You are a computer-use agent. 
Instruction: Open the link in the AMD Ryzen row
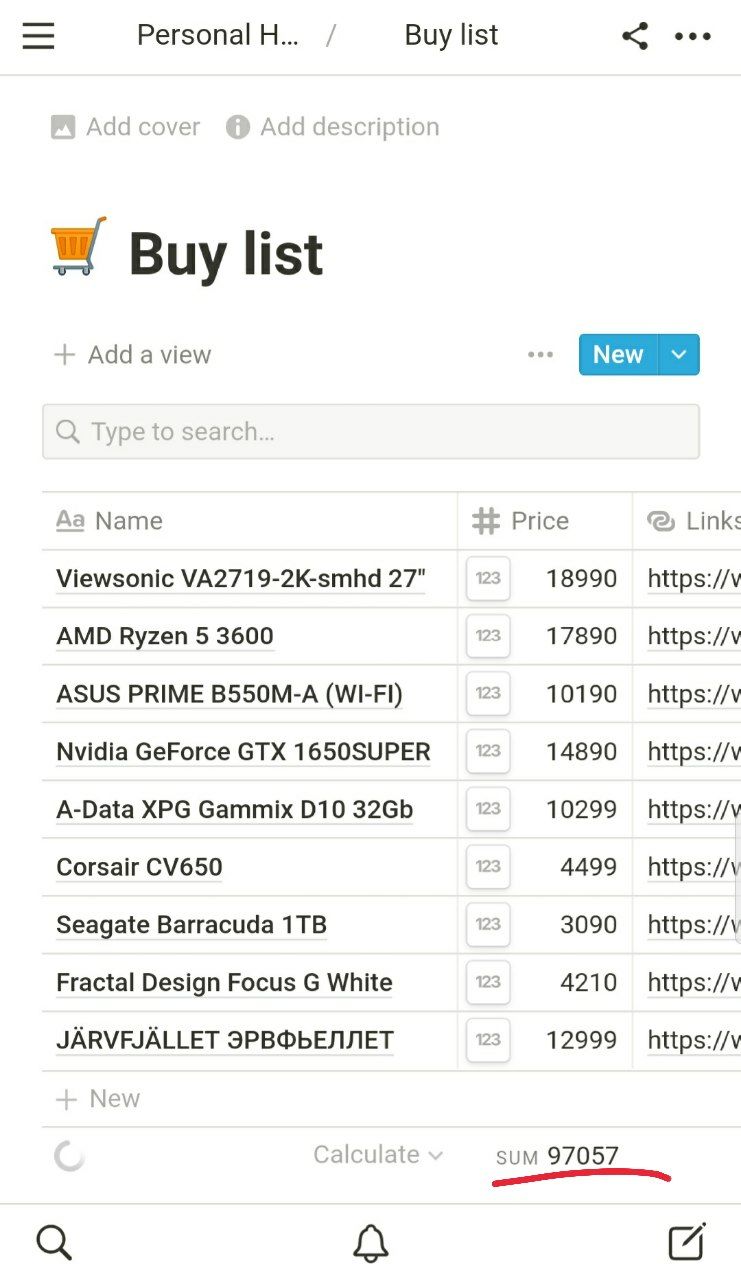pos(694,636)
